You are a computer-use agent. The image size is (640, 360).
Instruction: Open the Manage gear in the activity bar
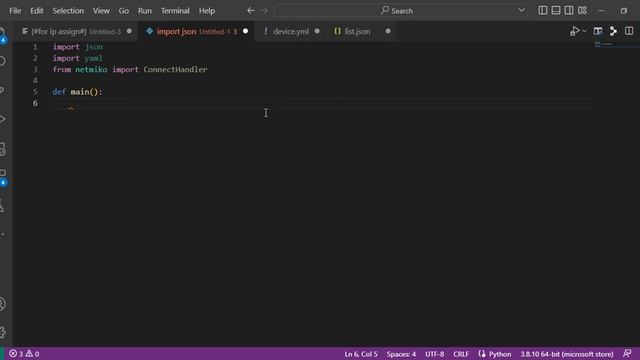(x=3, y=333)
